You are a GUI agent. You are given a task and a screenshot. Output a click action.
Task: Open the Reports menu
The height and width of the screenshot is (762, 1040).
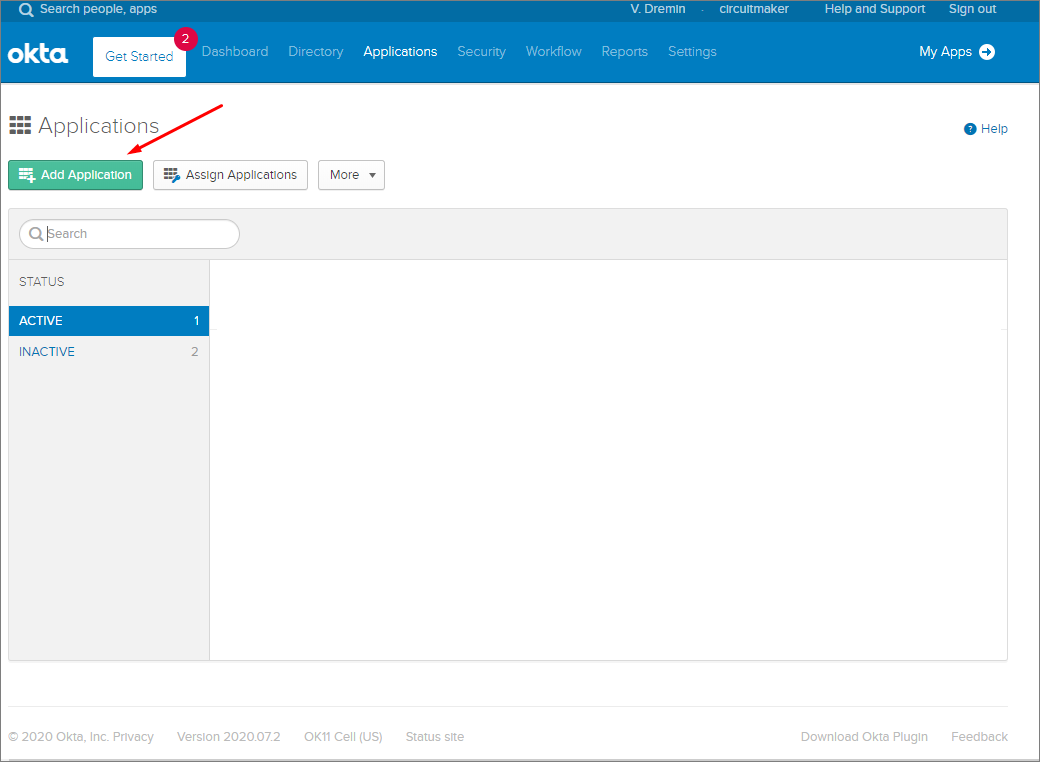point(624,52)
